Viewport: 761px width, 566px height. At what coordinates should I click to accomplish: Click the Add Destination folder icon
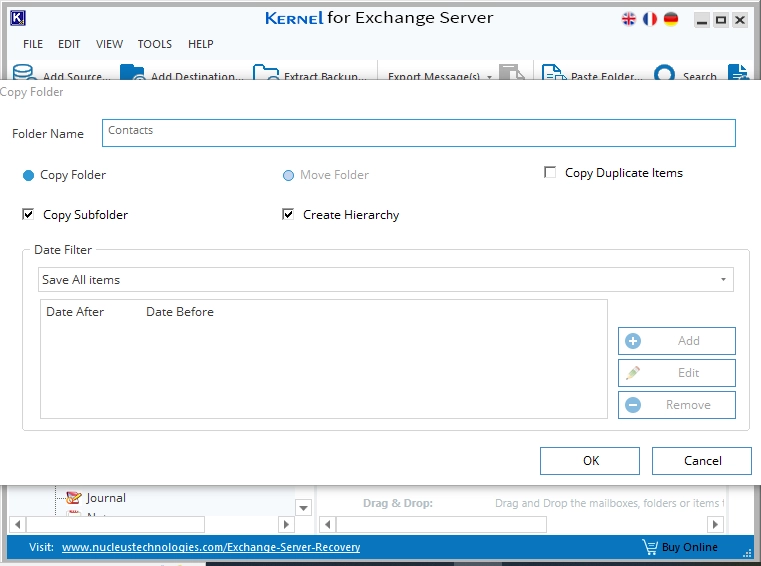coord(132,72)
